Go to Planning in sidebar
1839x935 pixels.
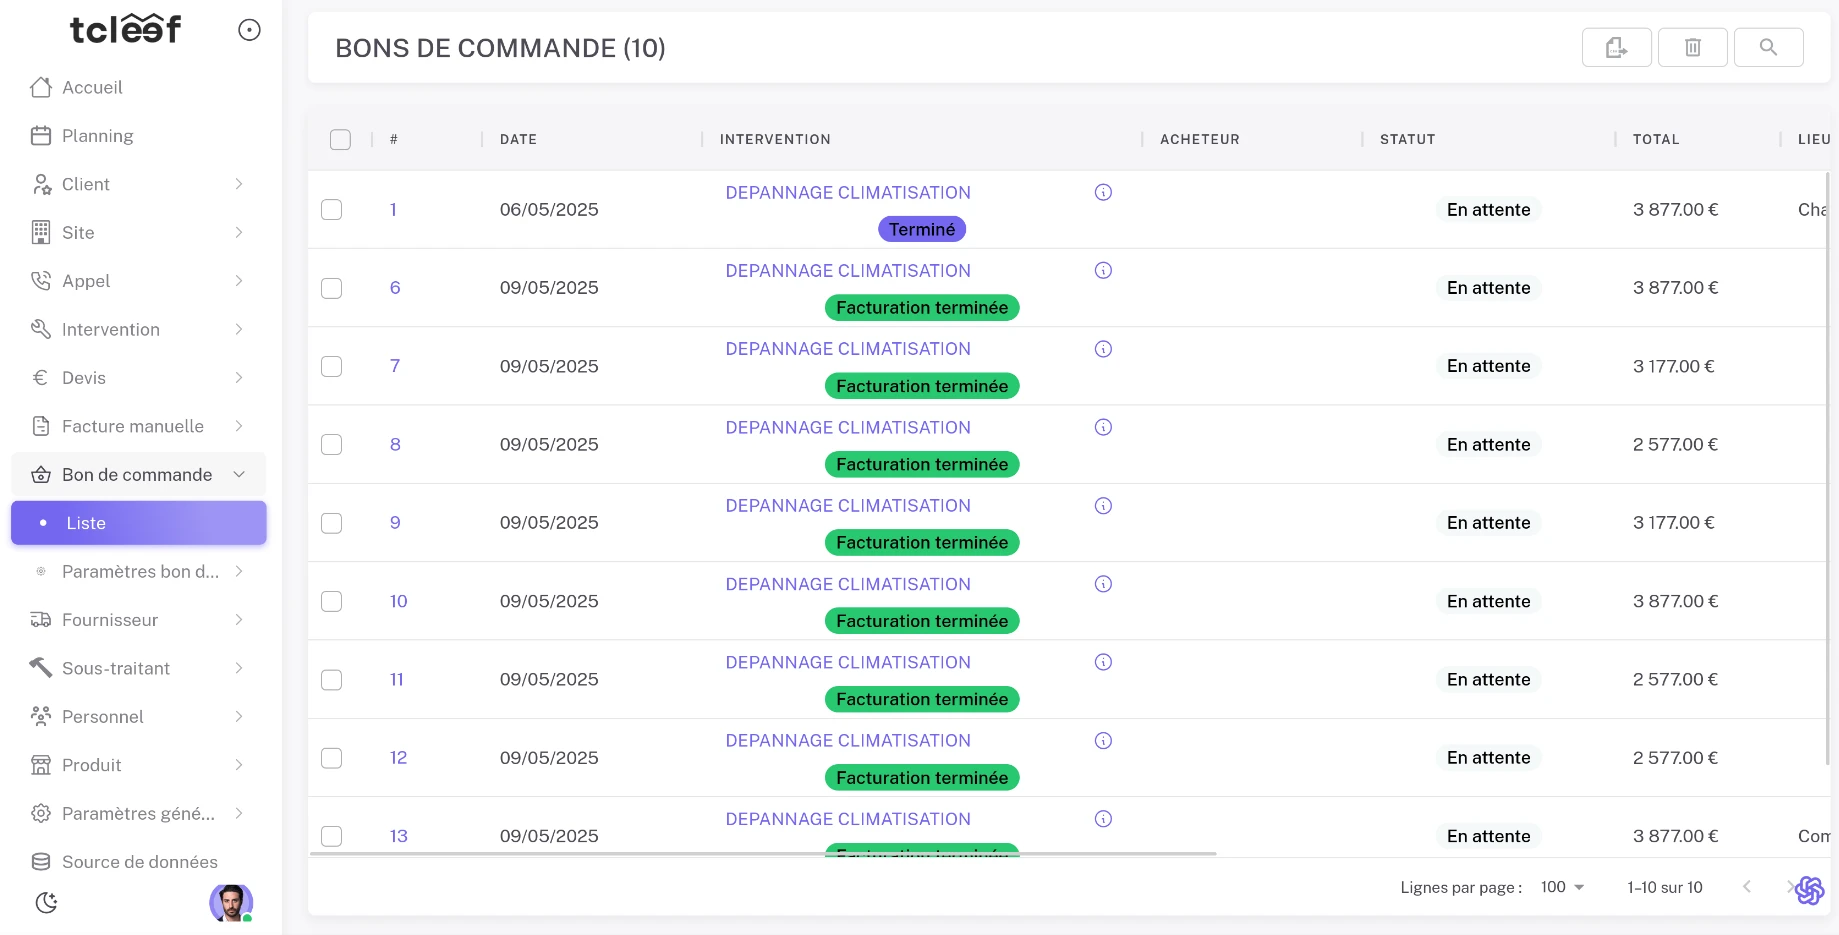97,136
